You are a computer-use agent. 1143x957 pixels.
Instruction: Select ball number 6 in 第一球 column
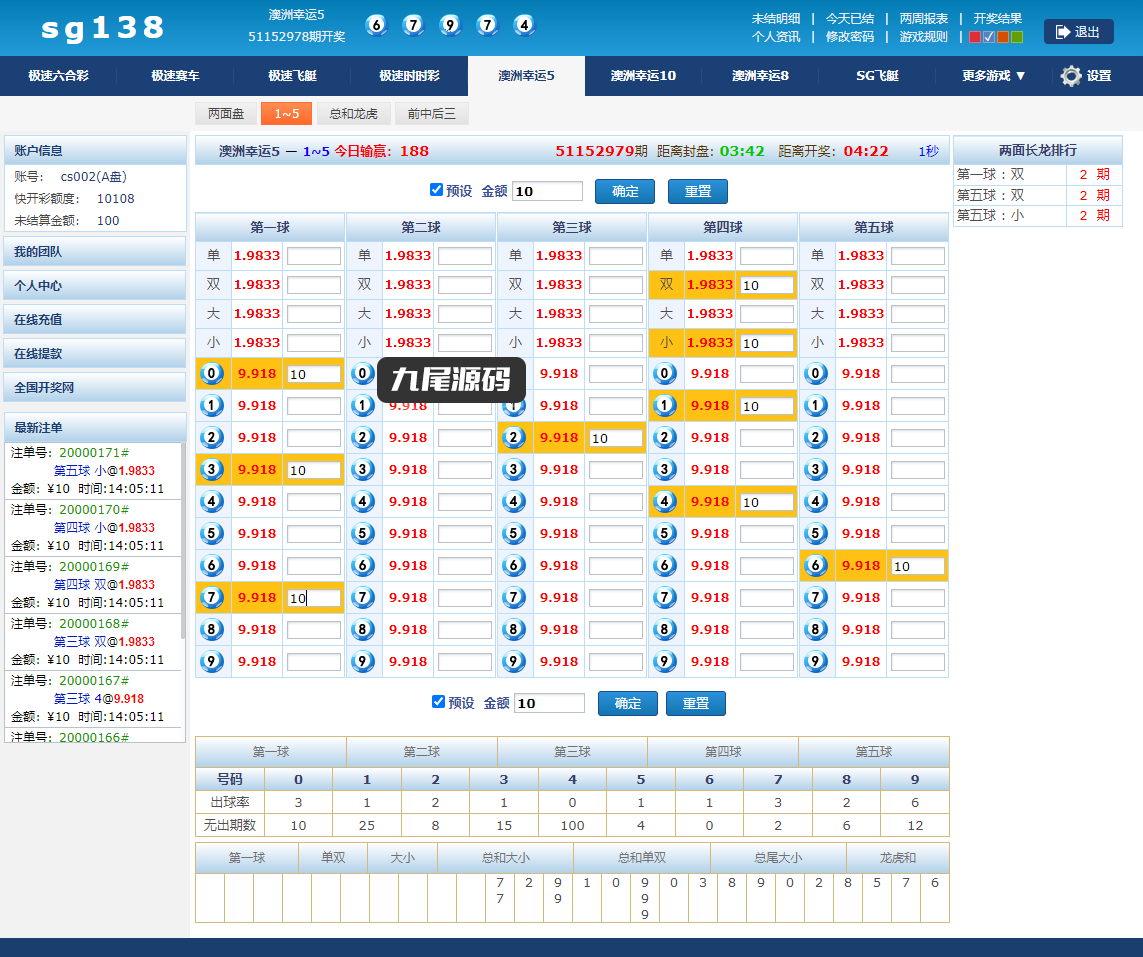point(211,566)
